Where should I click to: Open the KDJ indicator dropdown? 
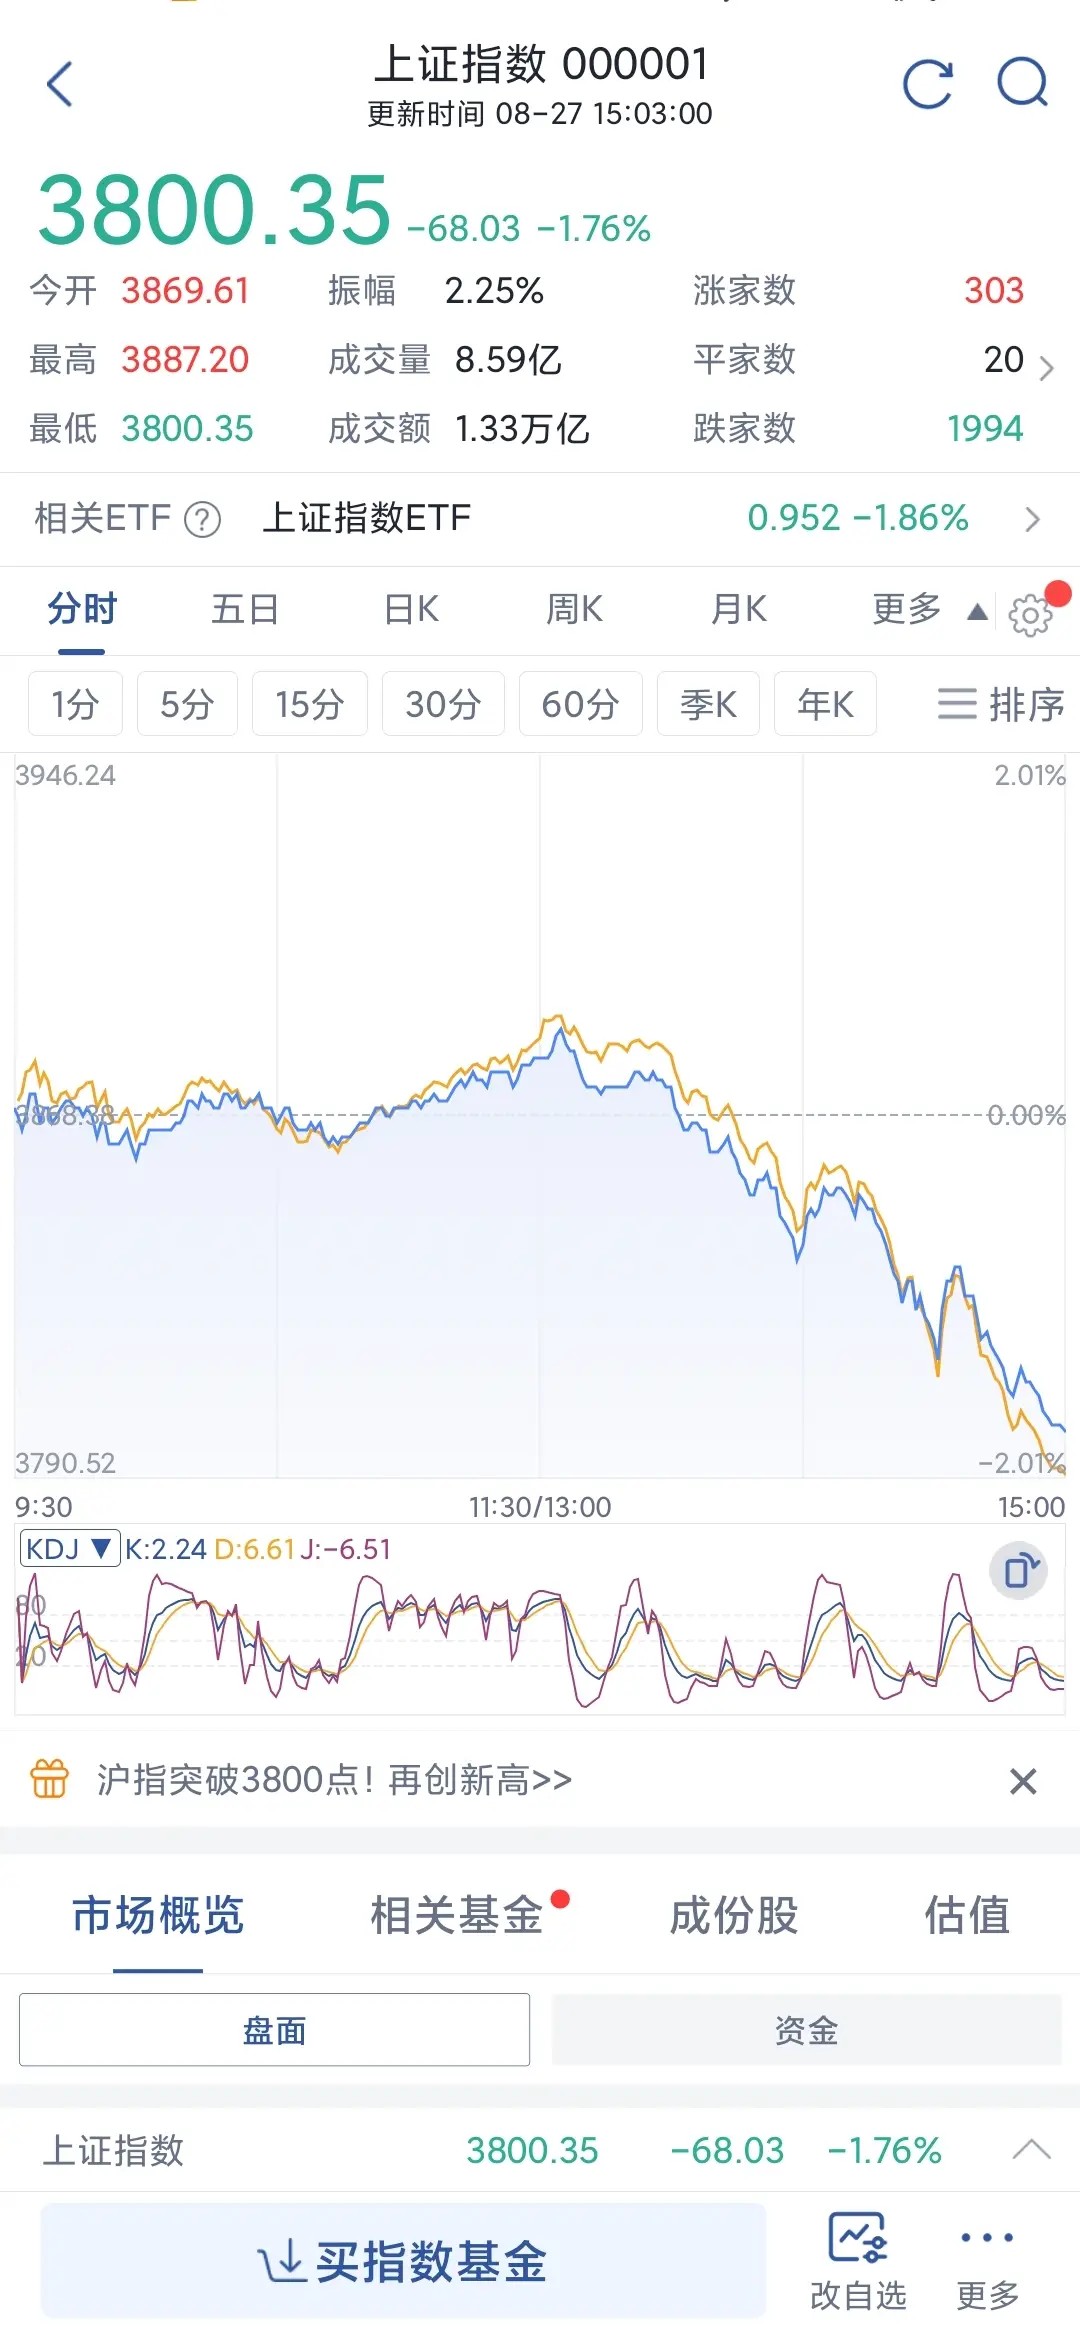pos(69,1549)
